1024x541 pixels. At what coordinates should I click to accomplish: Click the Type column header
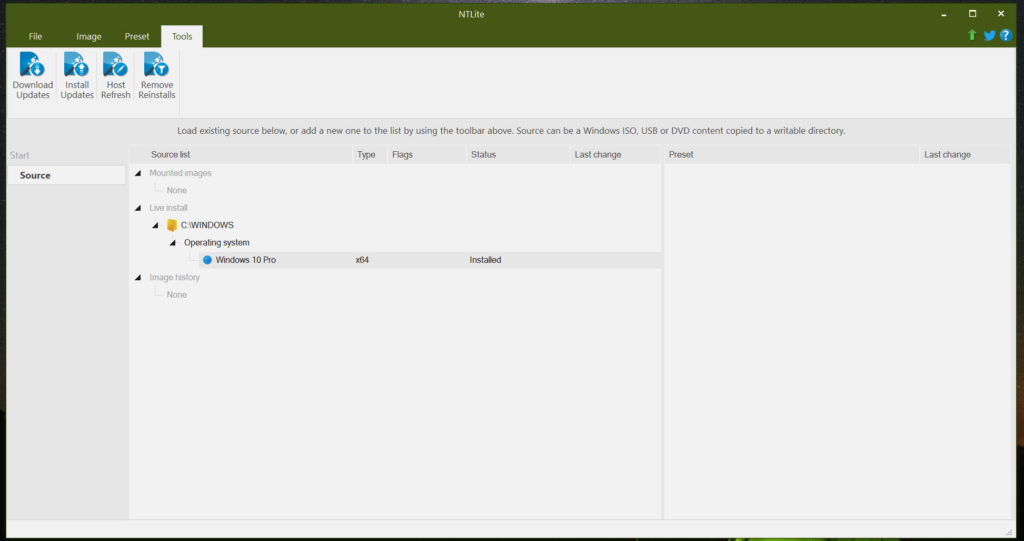(x=370, y=155)
